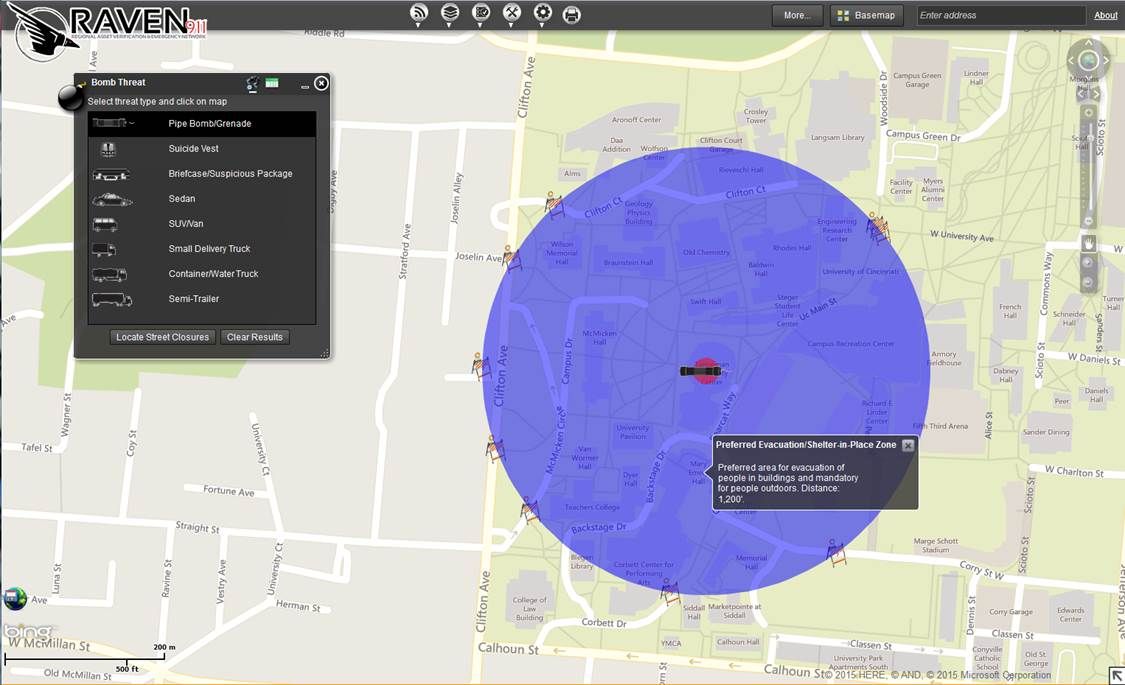Click the RAVEN911 logo
Screen dimensions: 1125x685
click(x=108, y=31)
